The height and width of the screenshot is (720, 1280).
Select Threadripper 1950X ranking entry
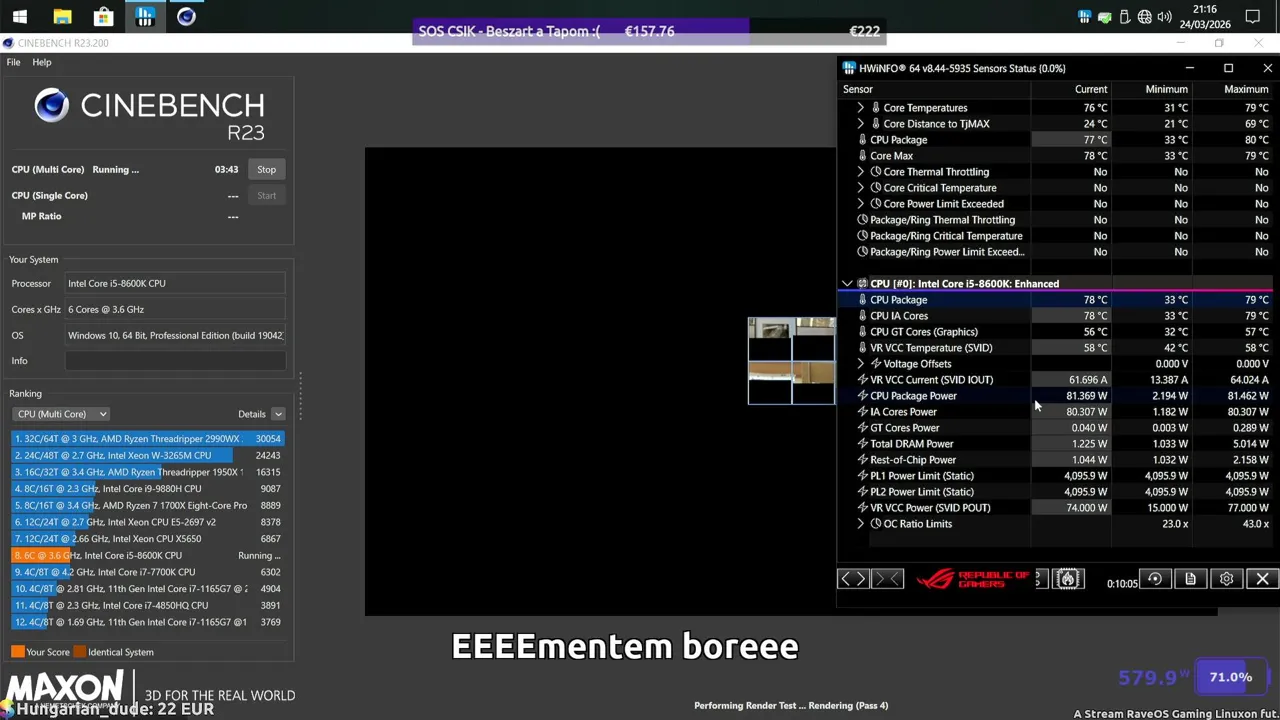pyautogui.click(x=148, y=472)
